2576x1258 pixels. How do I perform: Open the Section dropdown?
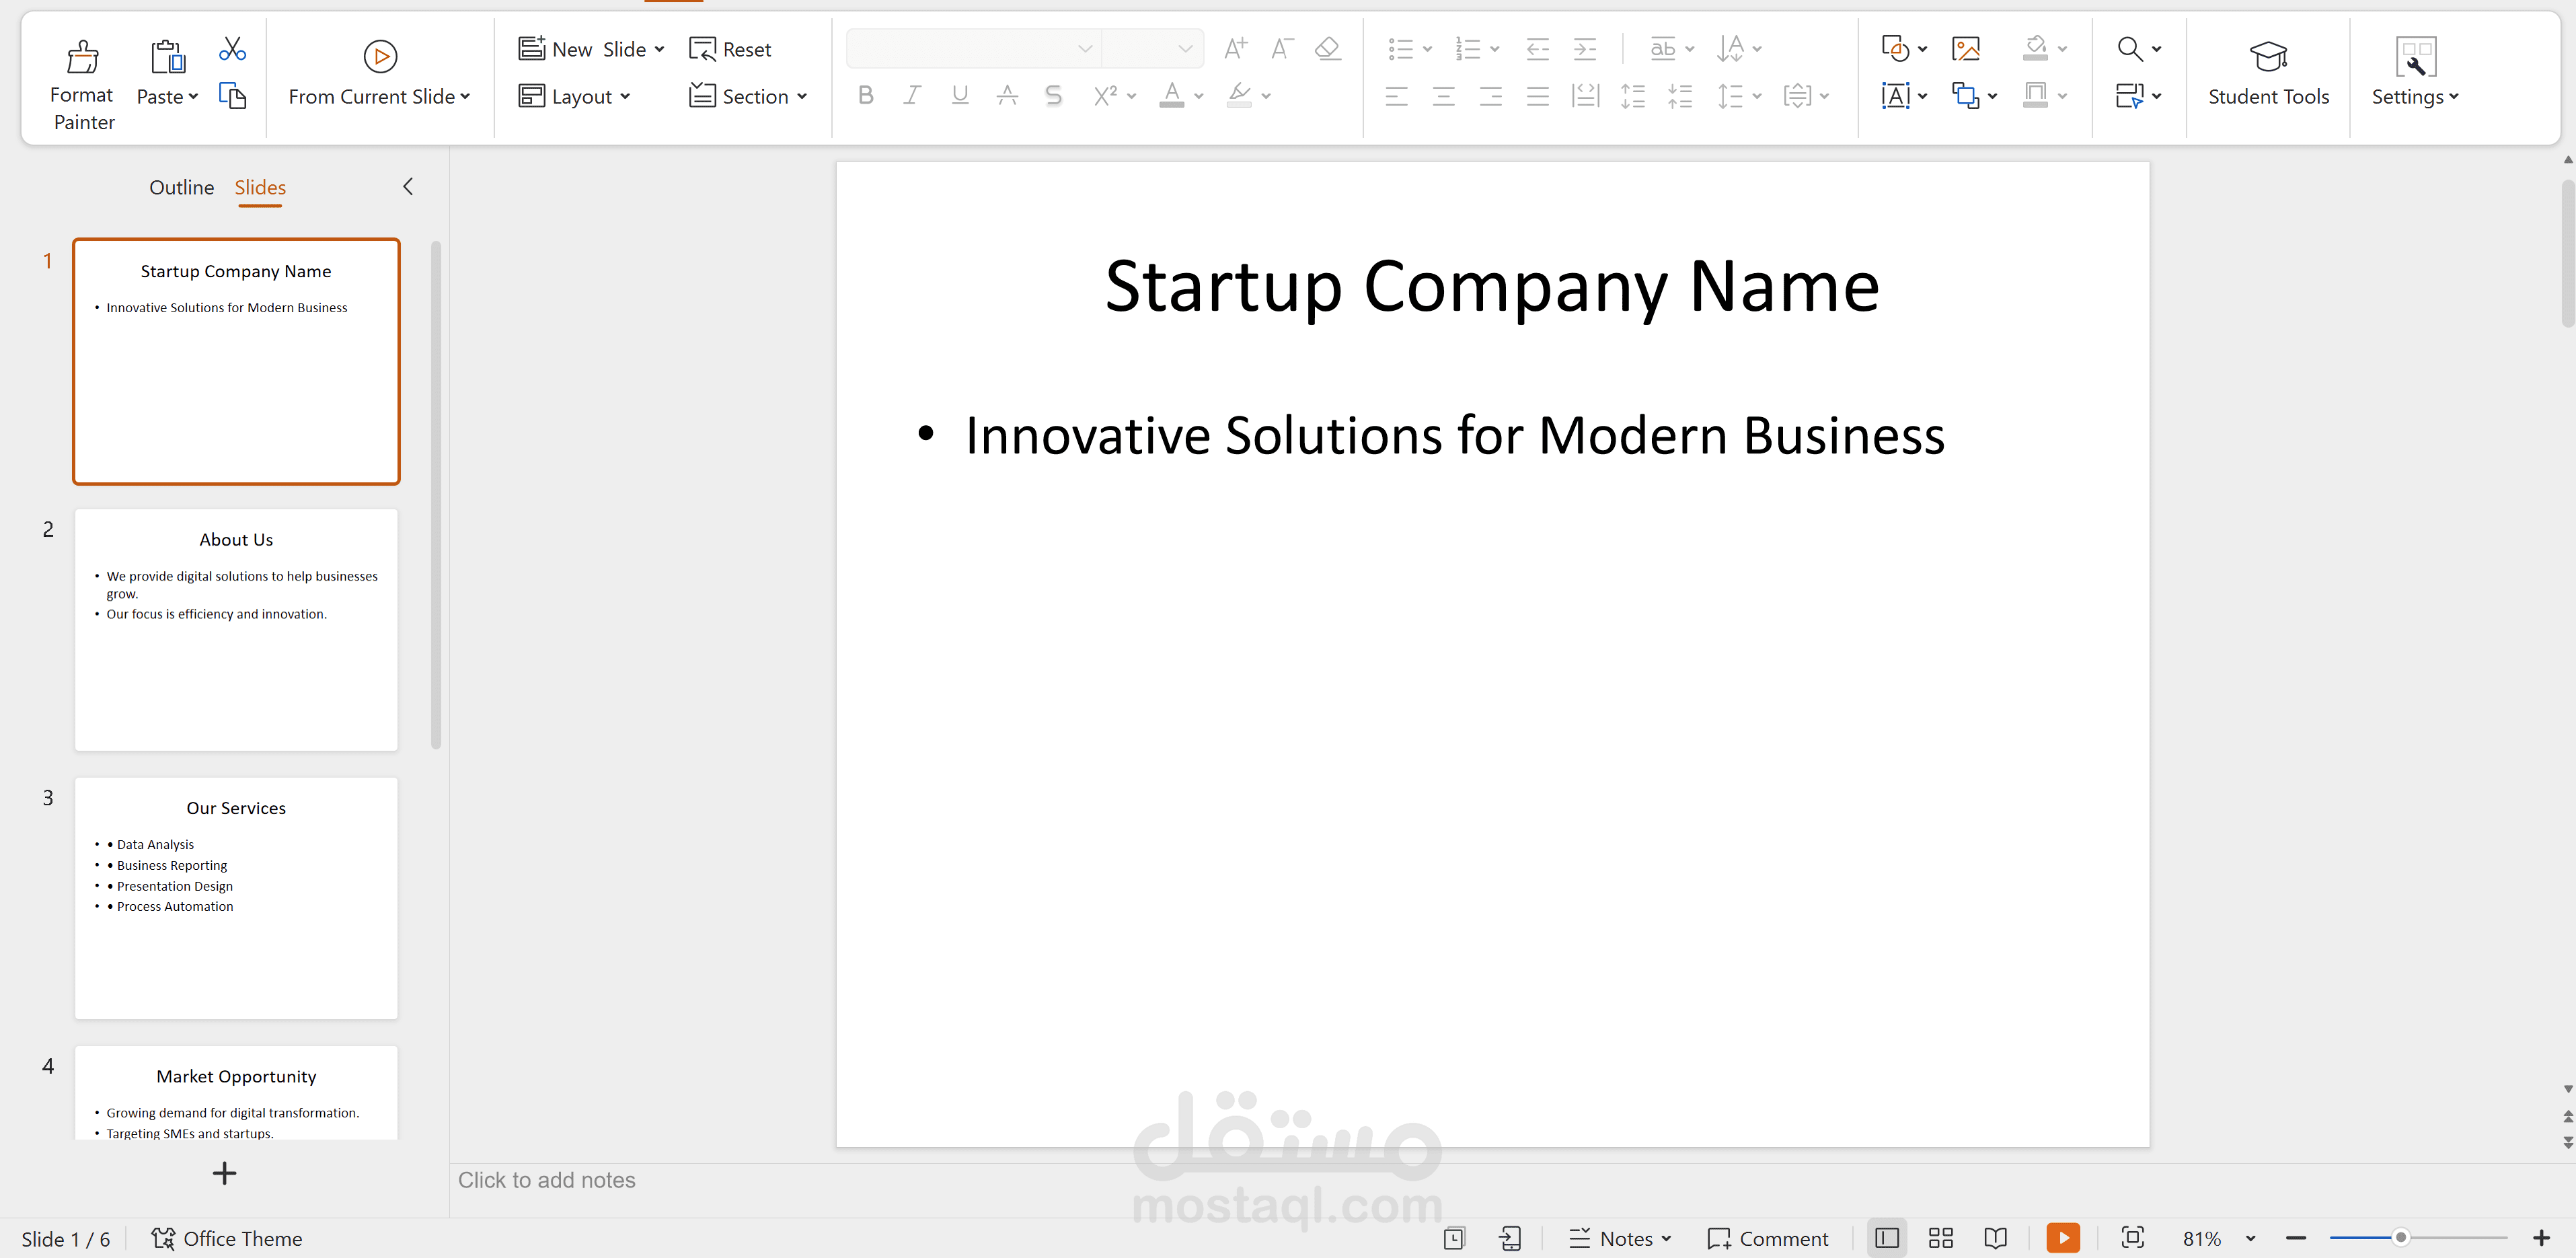tap(748, 96)
